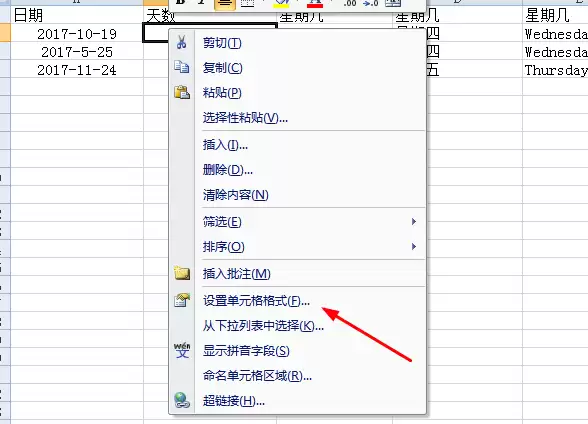Select 删除(D)... menu entry
Screen dimensions: 588x424
pos(228,170)
